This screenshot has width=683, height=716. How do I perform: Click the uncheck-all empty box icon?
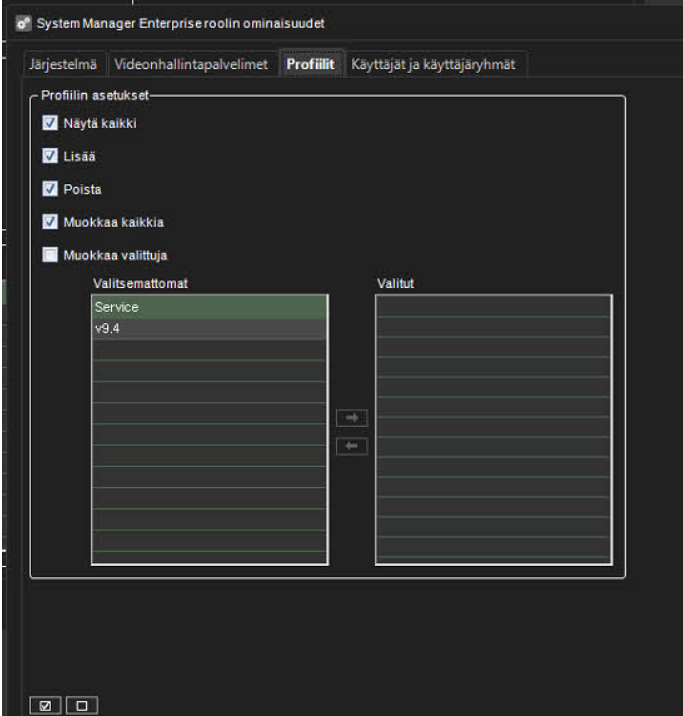coord(82,706)
